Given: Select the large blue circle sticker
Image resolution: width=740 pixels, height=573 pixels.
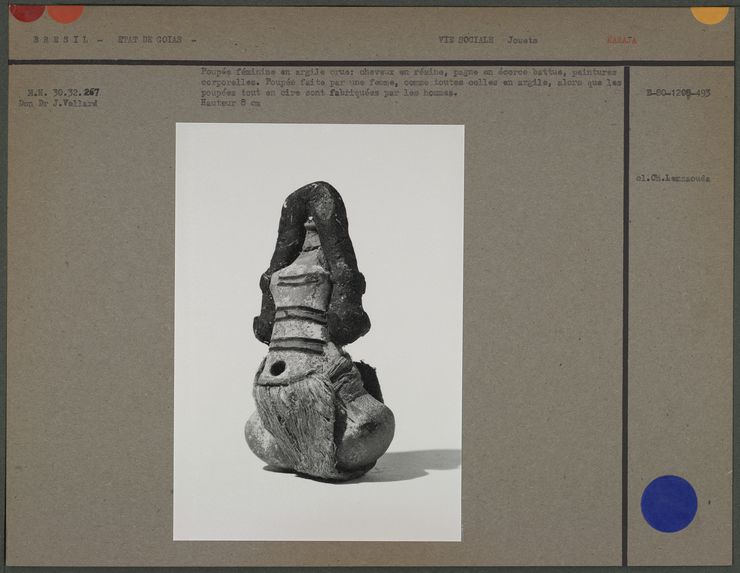Looking at the screenshot, I should [x=668, y=503].
